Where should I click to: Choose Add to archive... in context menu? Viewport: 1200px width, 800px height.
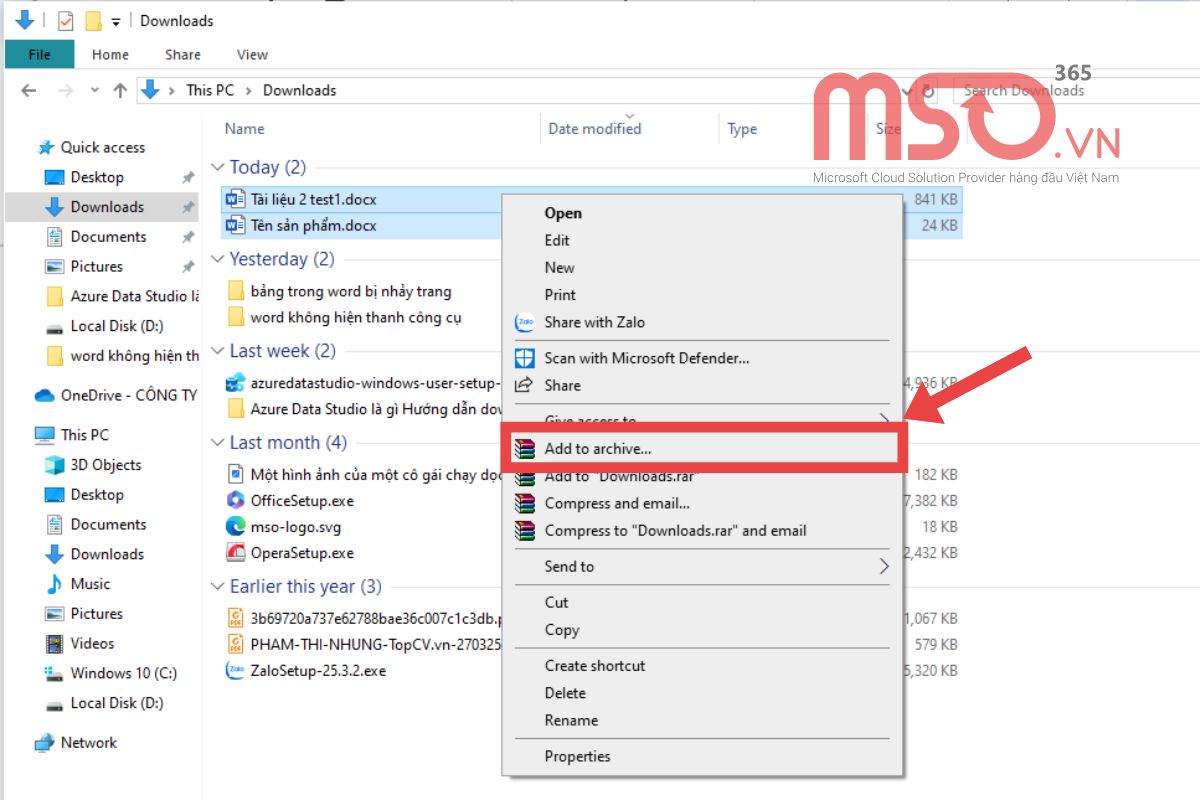[598, 449]
